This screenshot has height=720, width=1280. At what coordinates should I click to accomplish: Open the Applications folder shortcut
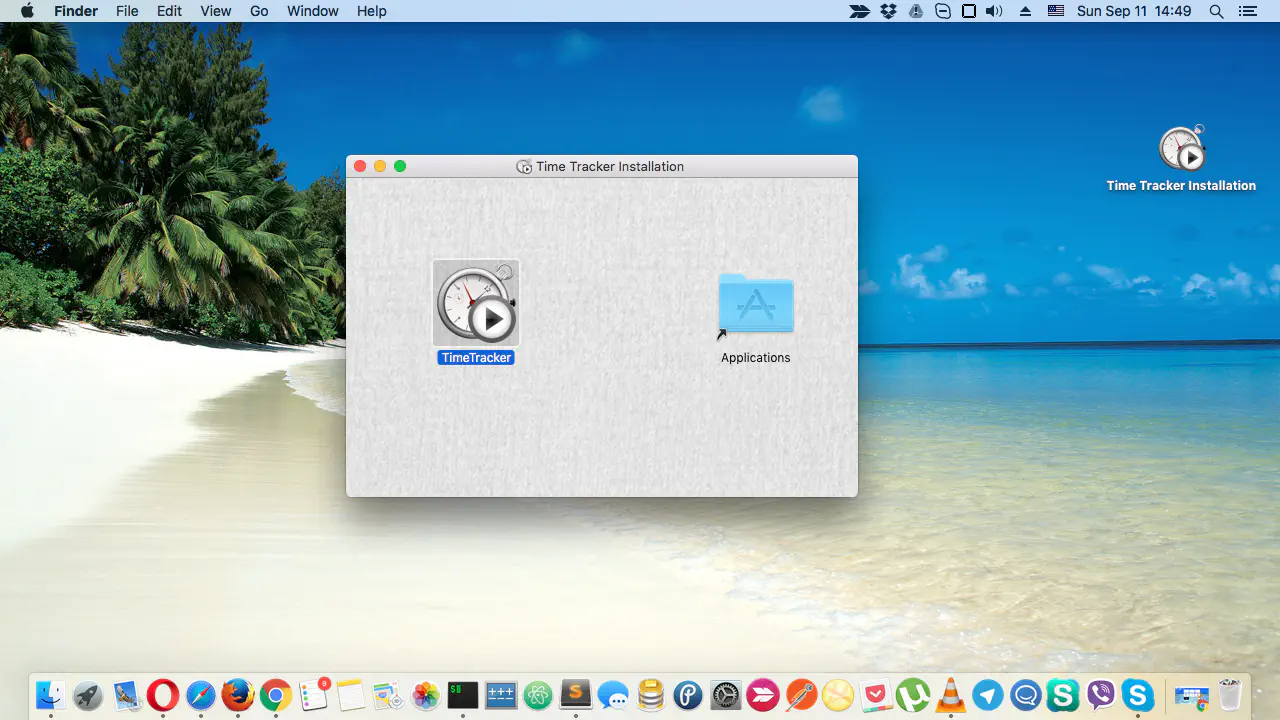(756, 304)
